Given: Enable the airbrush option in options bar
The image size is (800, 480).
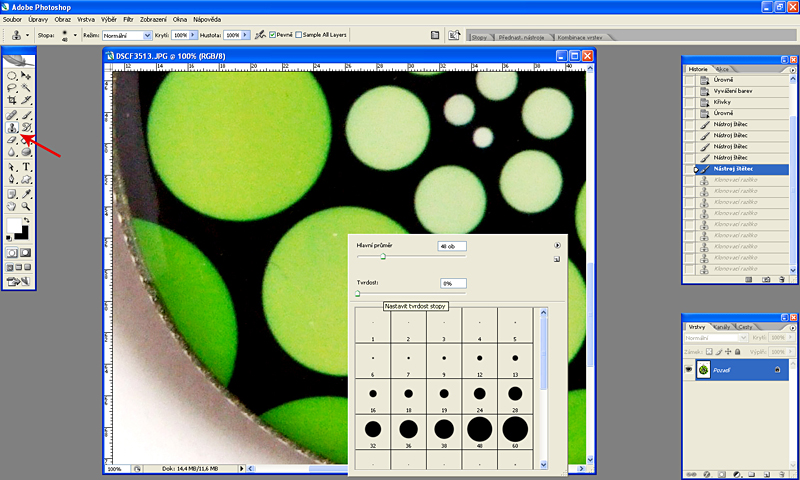Looking at the screenshot, I should (x=260, y=35).
